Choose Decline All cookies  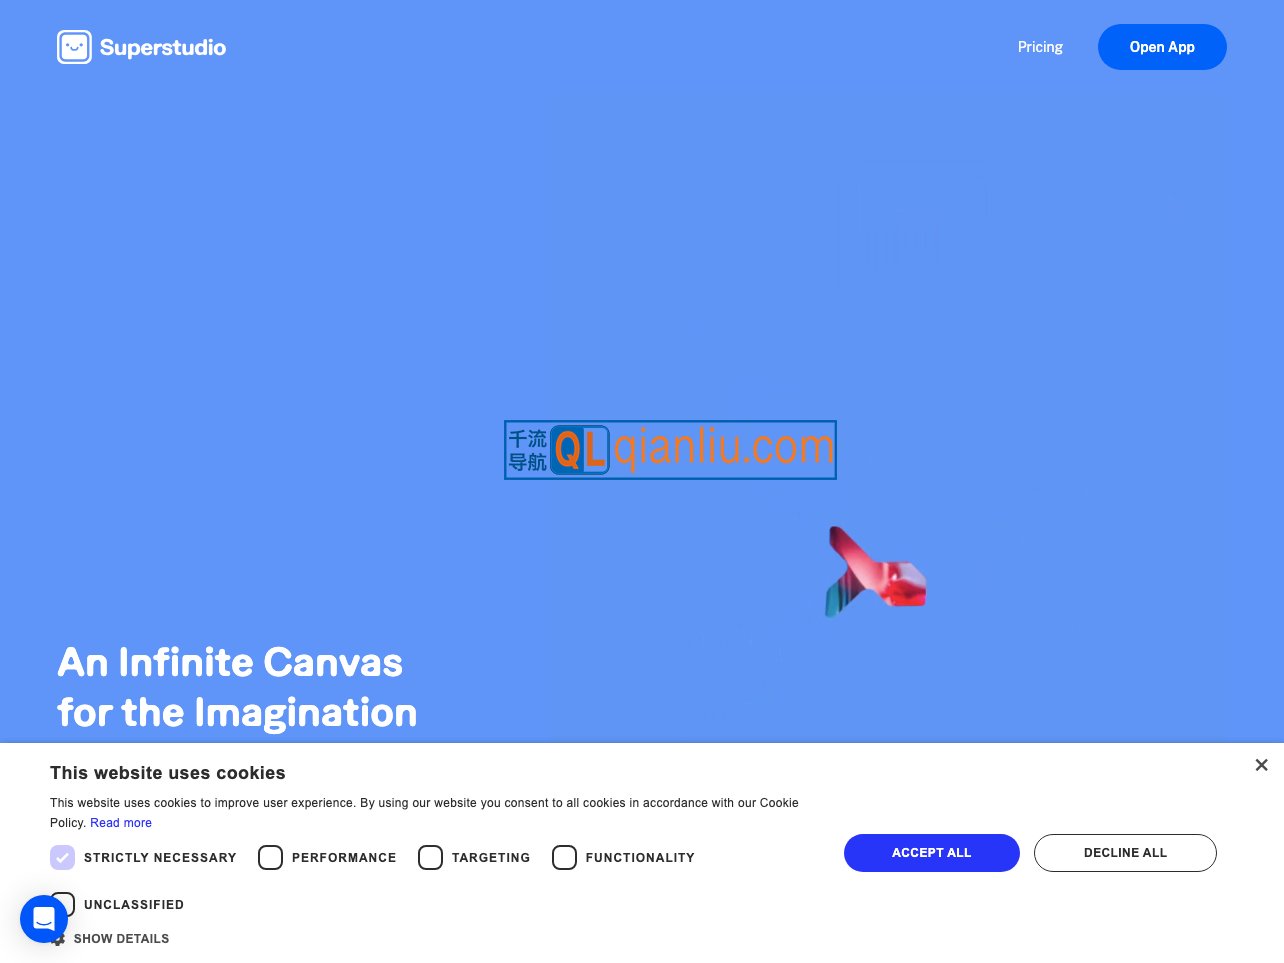coord(1125,853)
